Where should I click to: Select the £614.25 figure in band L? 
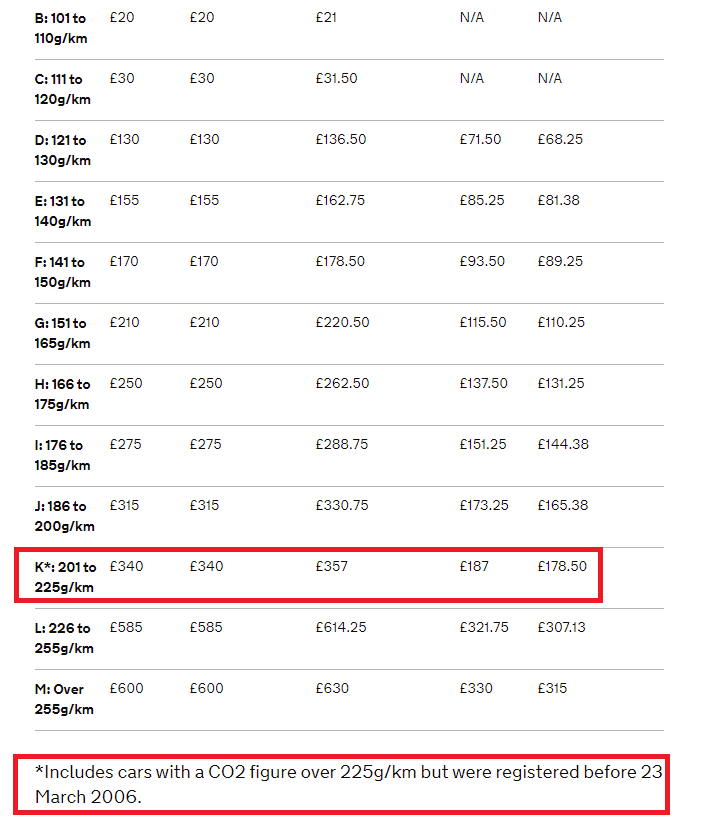(x=341, y=627)
